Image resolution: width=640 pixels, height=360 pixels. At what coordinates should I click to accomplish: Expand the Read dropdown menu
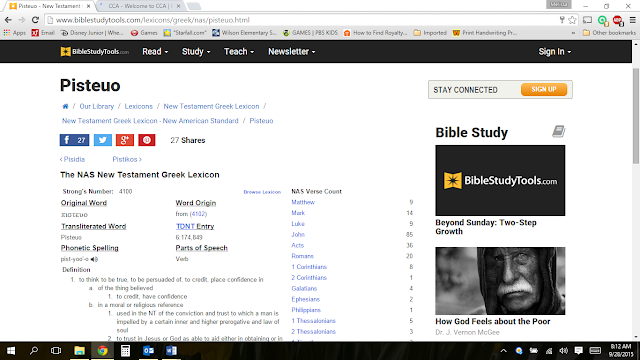[x=155, y=52]
